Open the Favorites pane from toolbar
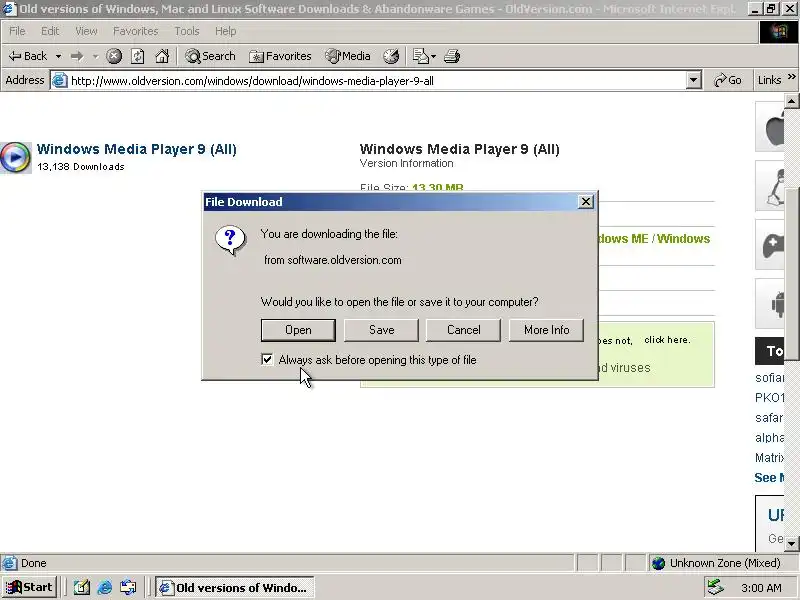800x600 pixels. (x=280, y=56)
